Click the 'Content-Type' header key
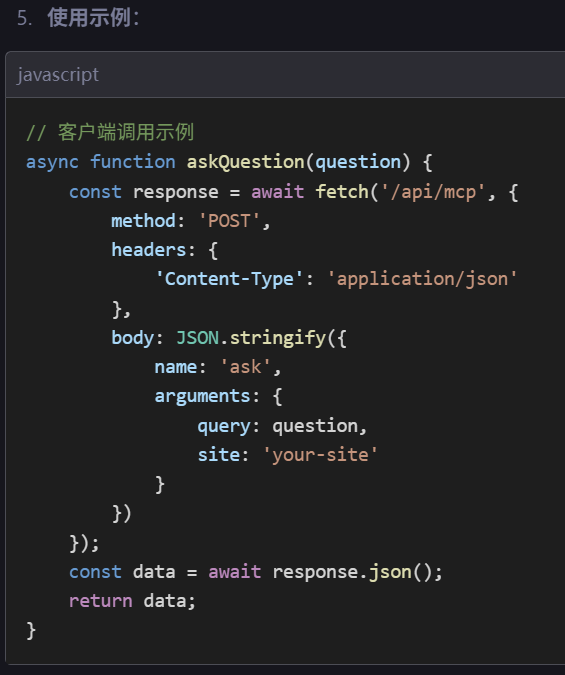The width and height of the screenshot is (565, 675). [229, 279]
